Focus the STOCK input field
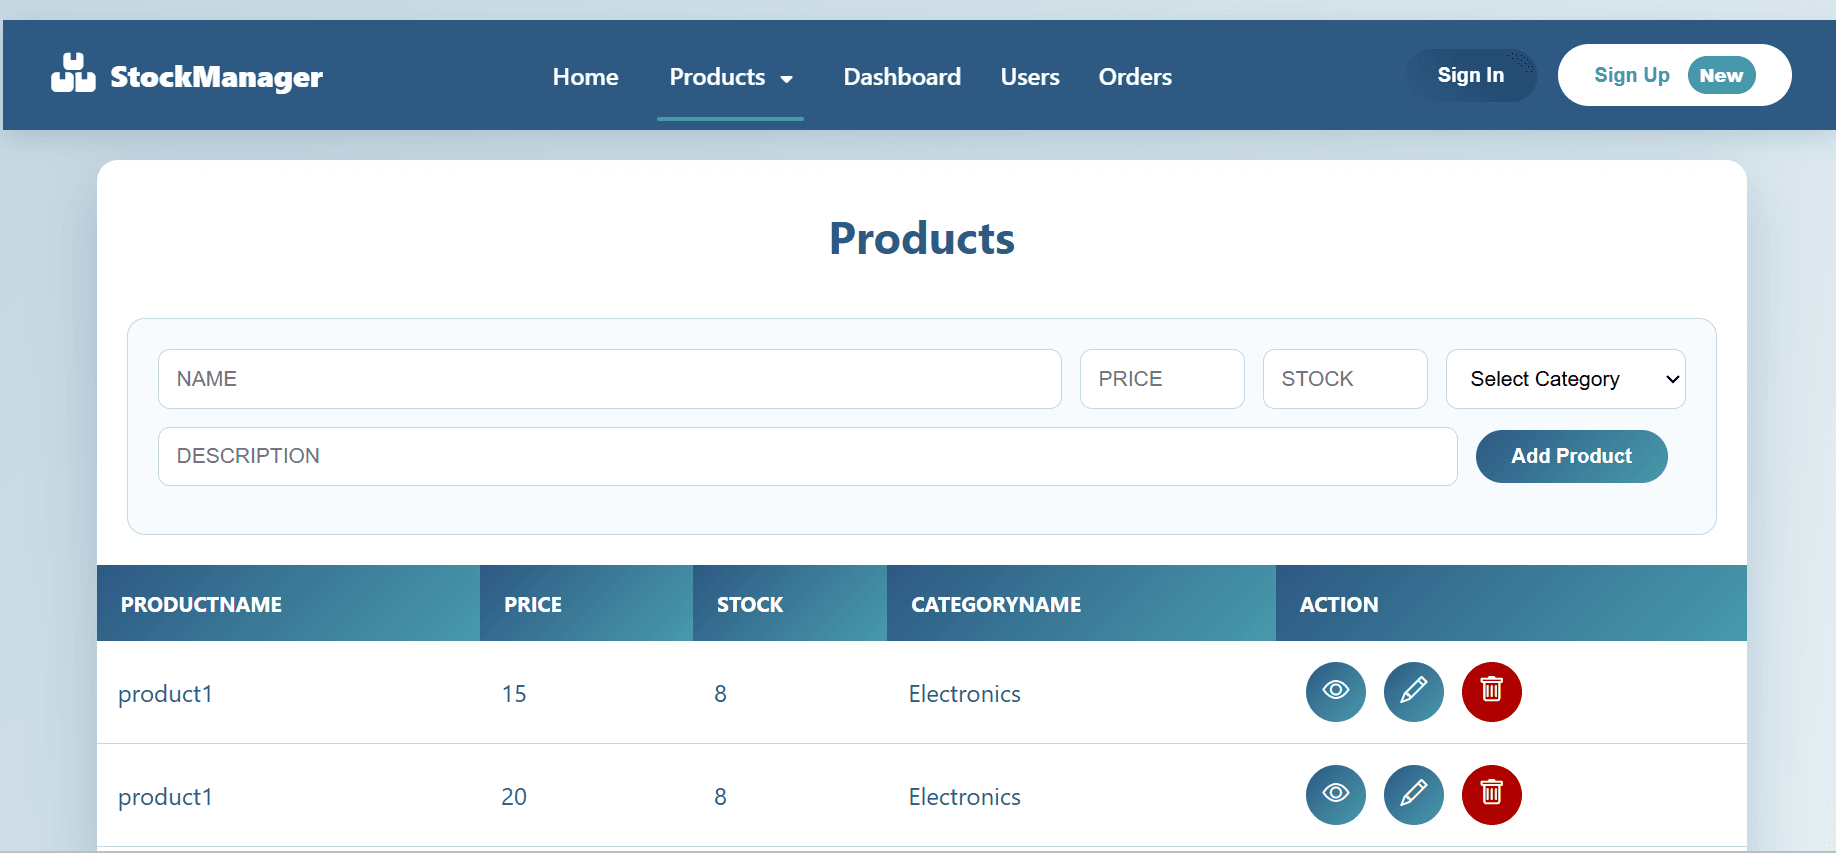This screenshot has width=1836, height=853. [x=1345, y=379]
